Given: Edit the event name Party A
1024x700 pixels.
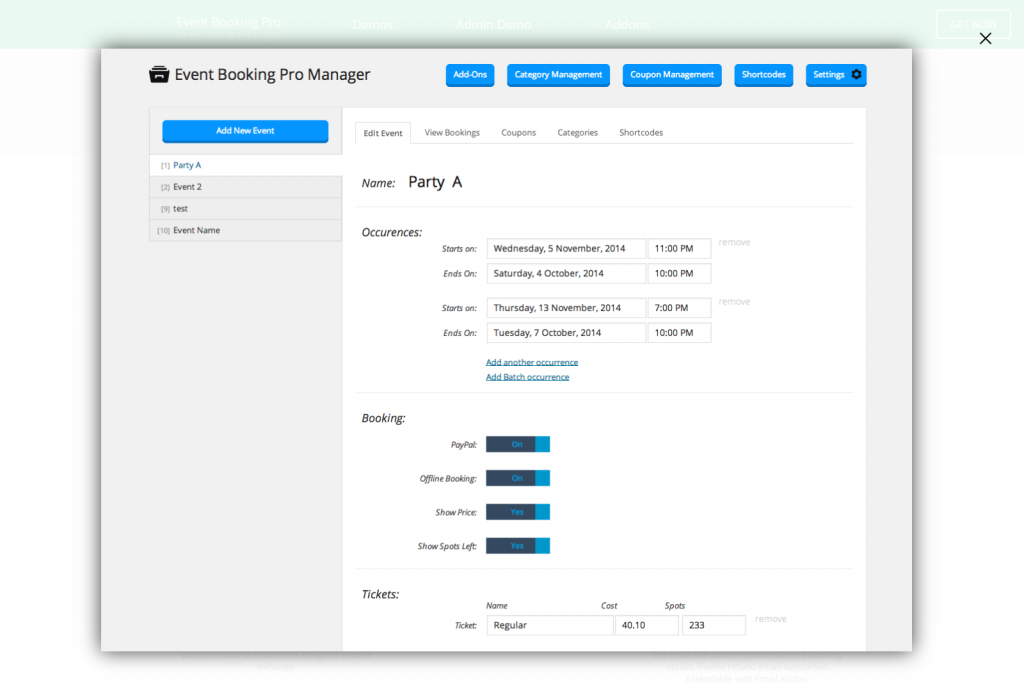Looking at the screenshot, I should coord(435,182).
